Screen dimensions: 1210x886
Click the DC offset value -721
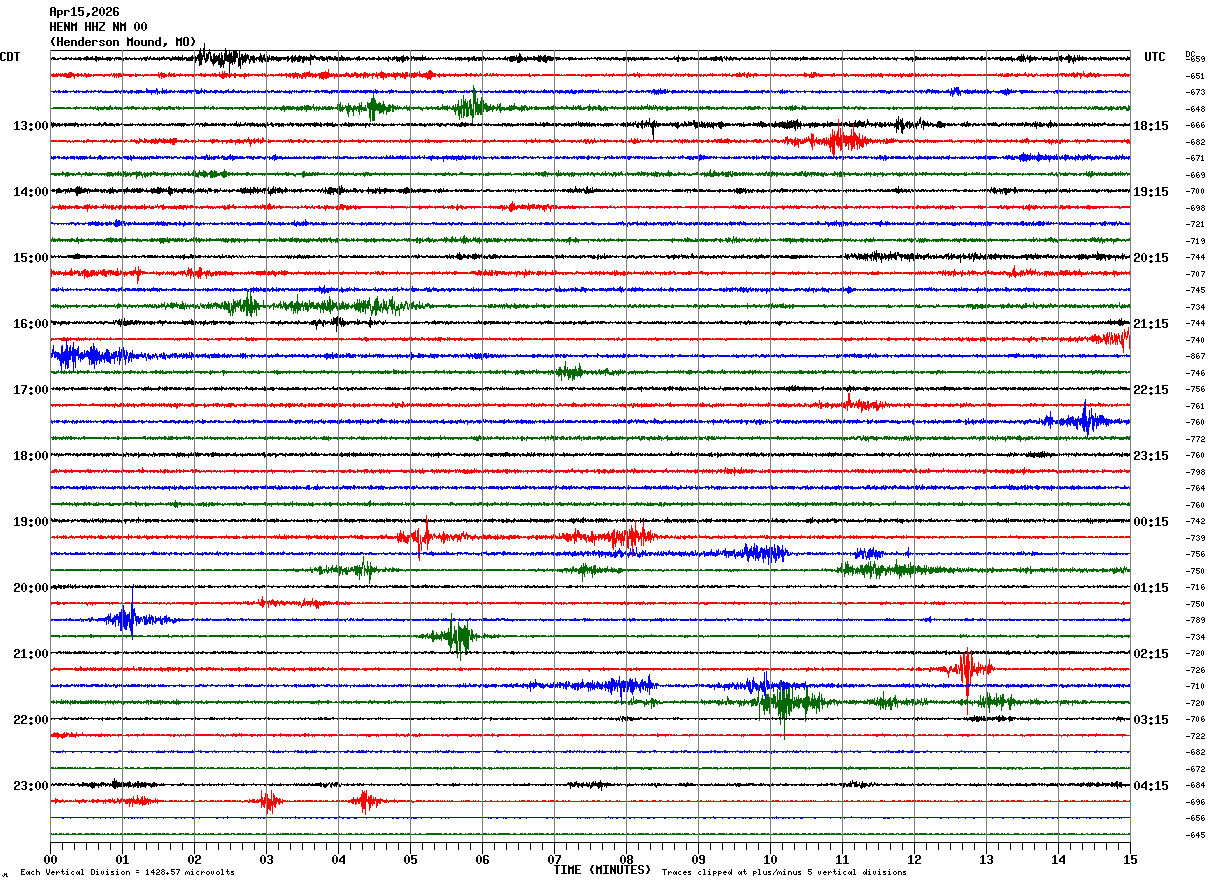1195,224
